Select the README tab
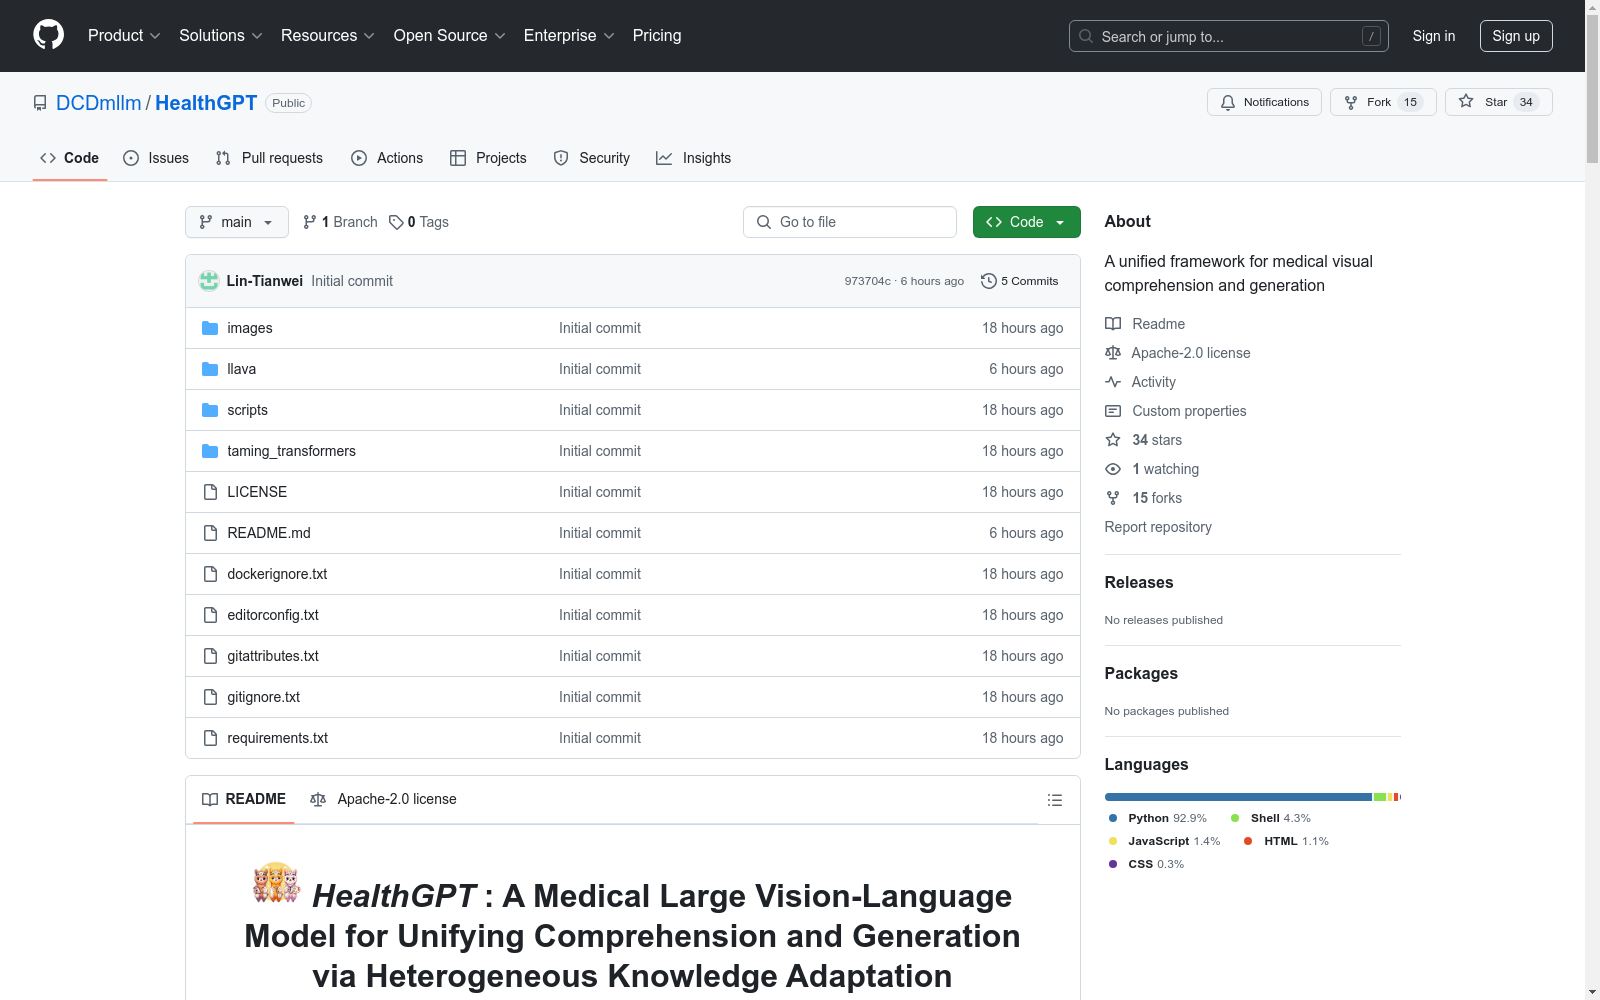 [244, 799]
